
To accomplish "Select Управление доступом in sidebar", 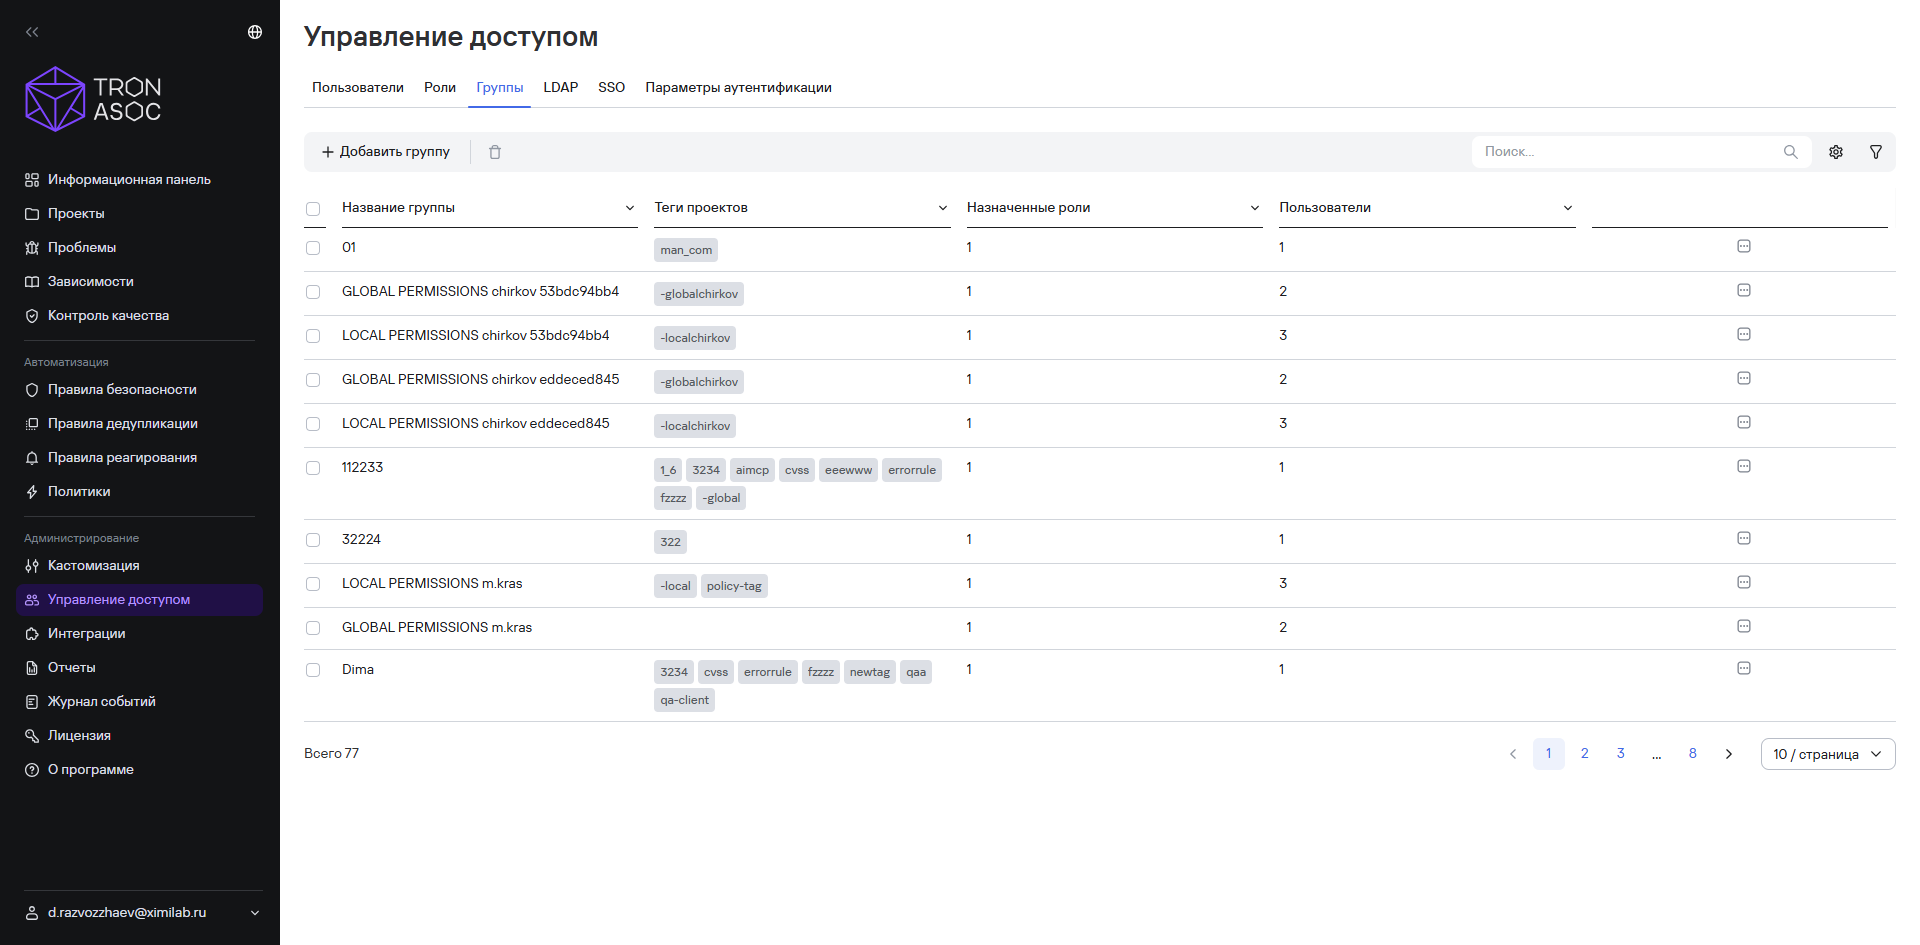I will 139,600.
